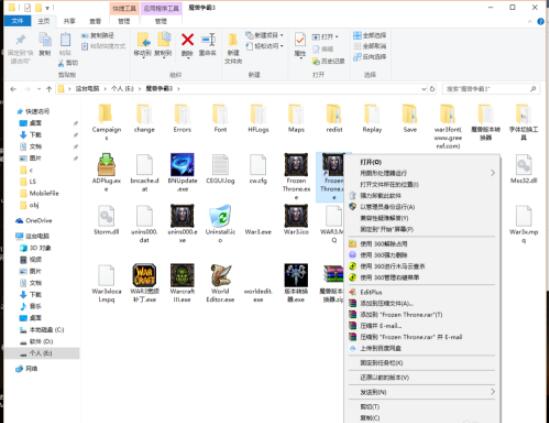Select 3D 对象 in the navigation pane
549x423 pixels.
35,248
